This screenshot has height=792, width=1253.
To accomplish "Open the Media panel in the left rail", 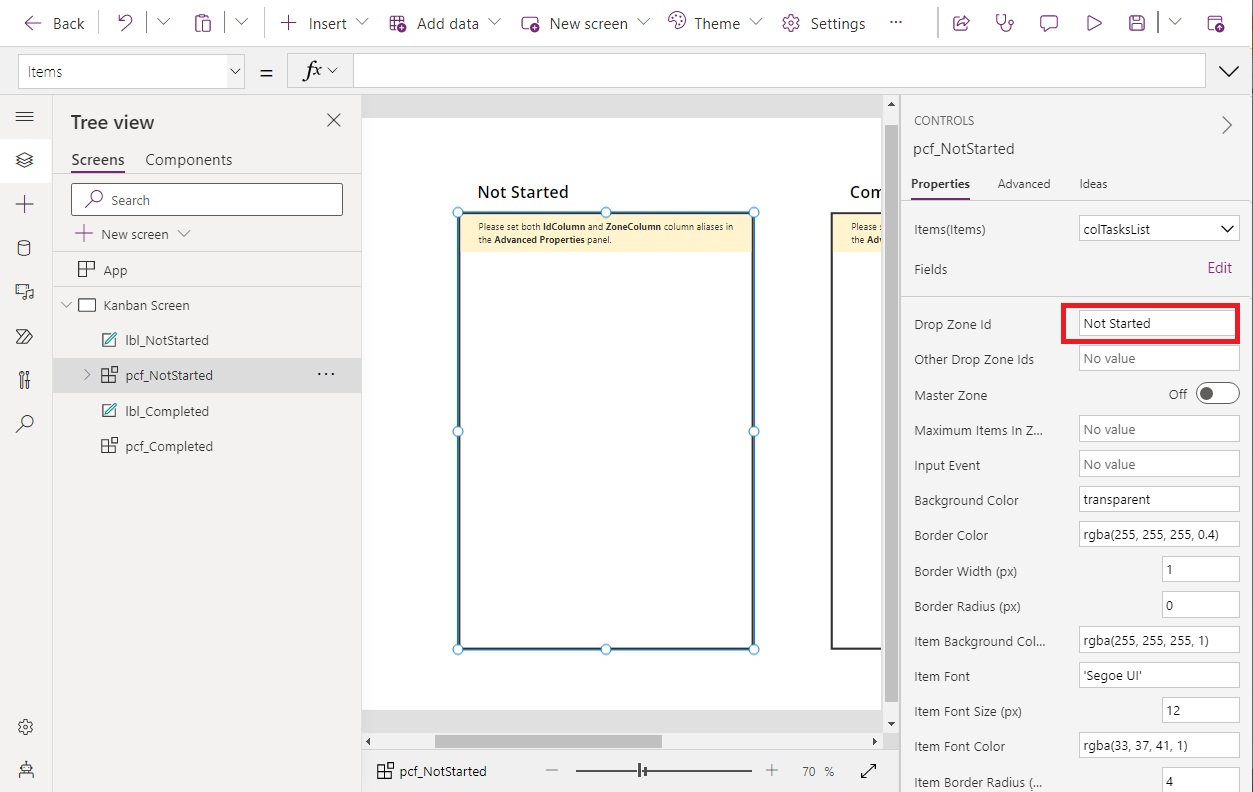I will [26, 291].
